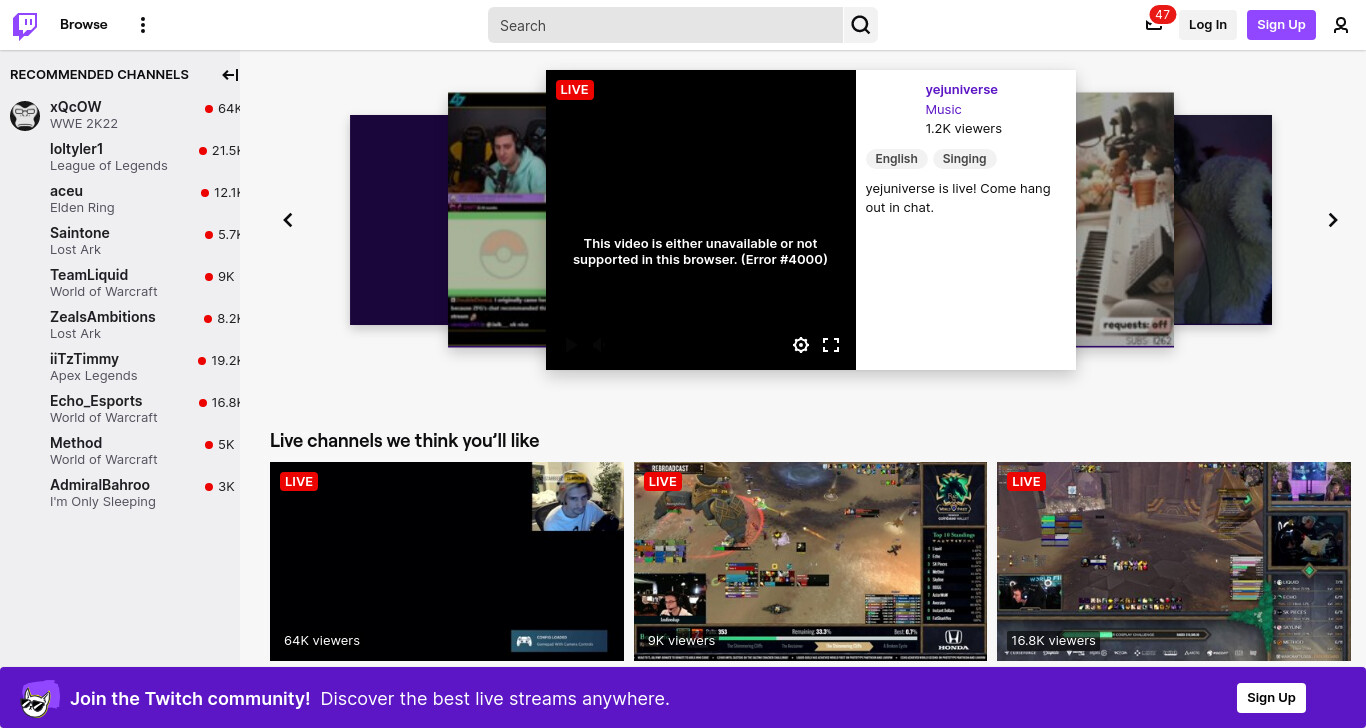Image resolution: width=1366 pixels, height=728 pixels.
Task: Click the banner Sign Up button
Action: [1271, 698]
